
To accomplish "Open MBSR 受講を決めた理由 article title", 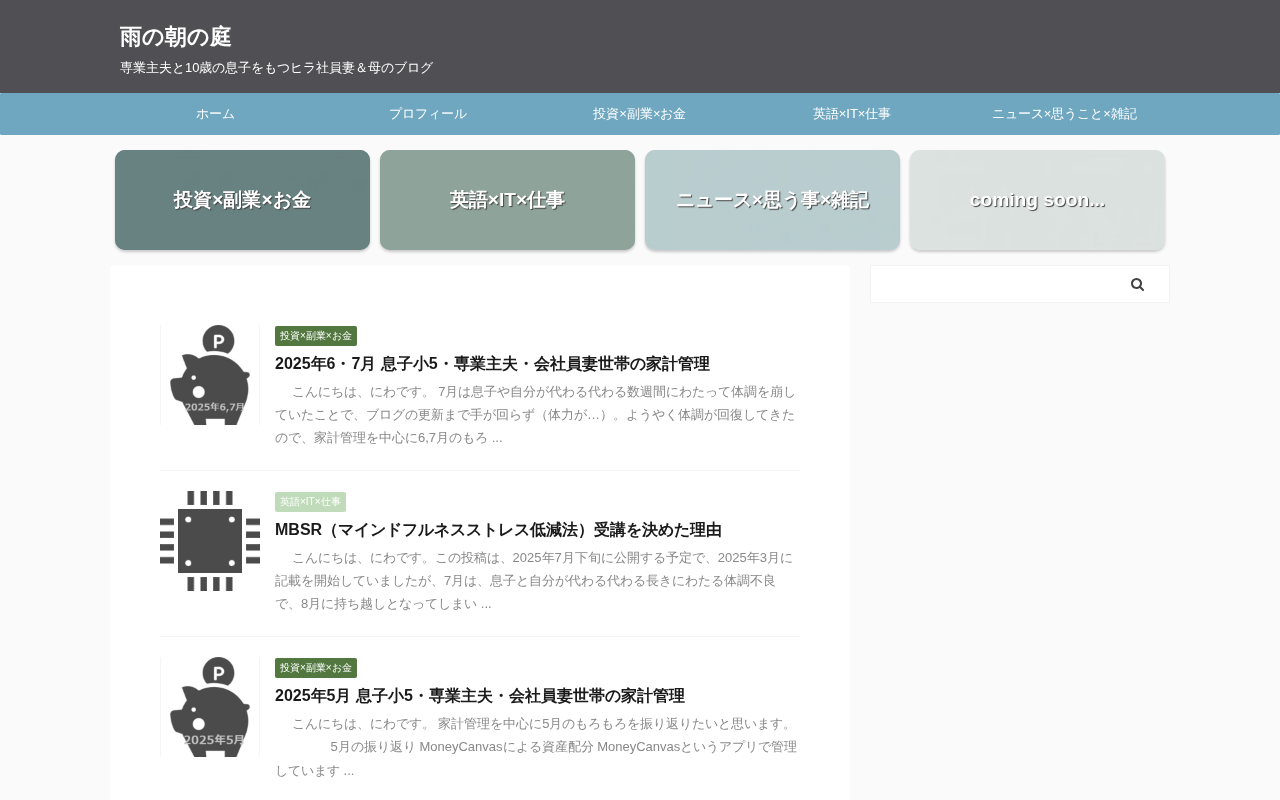I will coord(498,530).
